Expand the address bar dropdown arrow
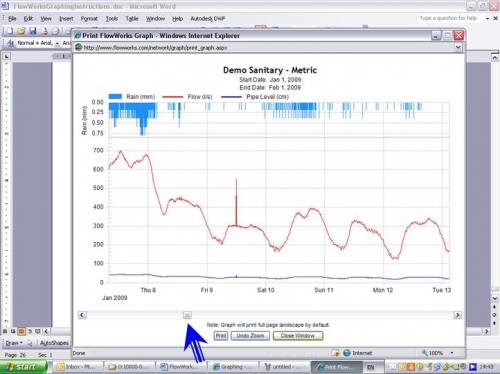Image resolution: width=500 pixels, height=374 pixels. pos(458,47)
